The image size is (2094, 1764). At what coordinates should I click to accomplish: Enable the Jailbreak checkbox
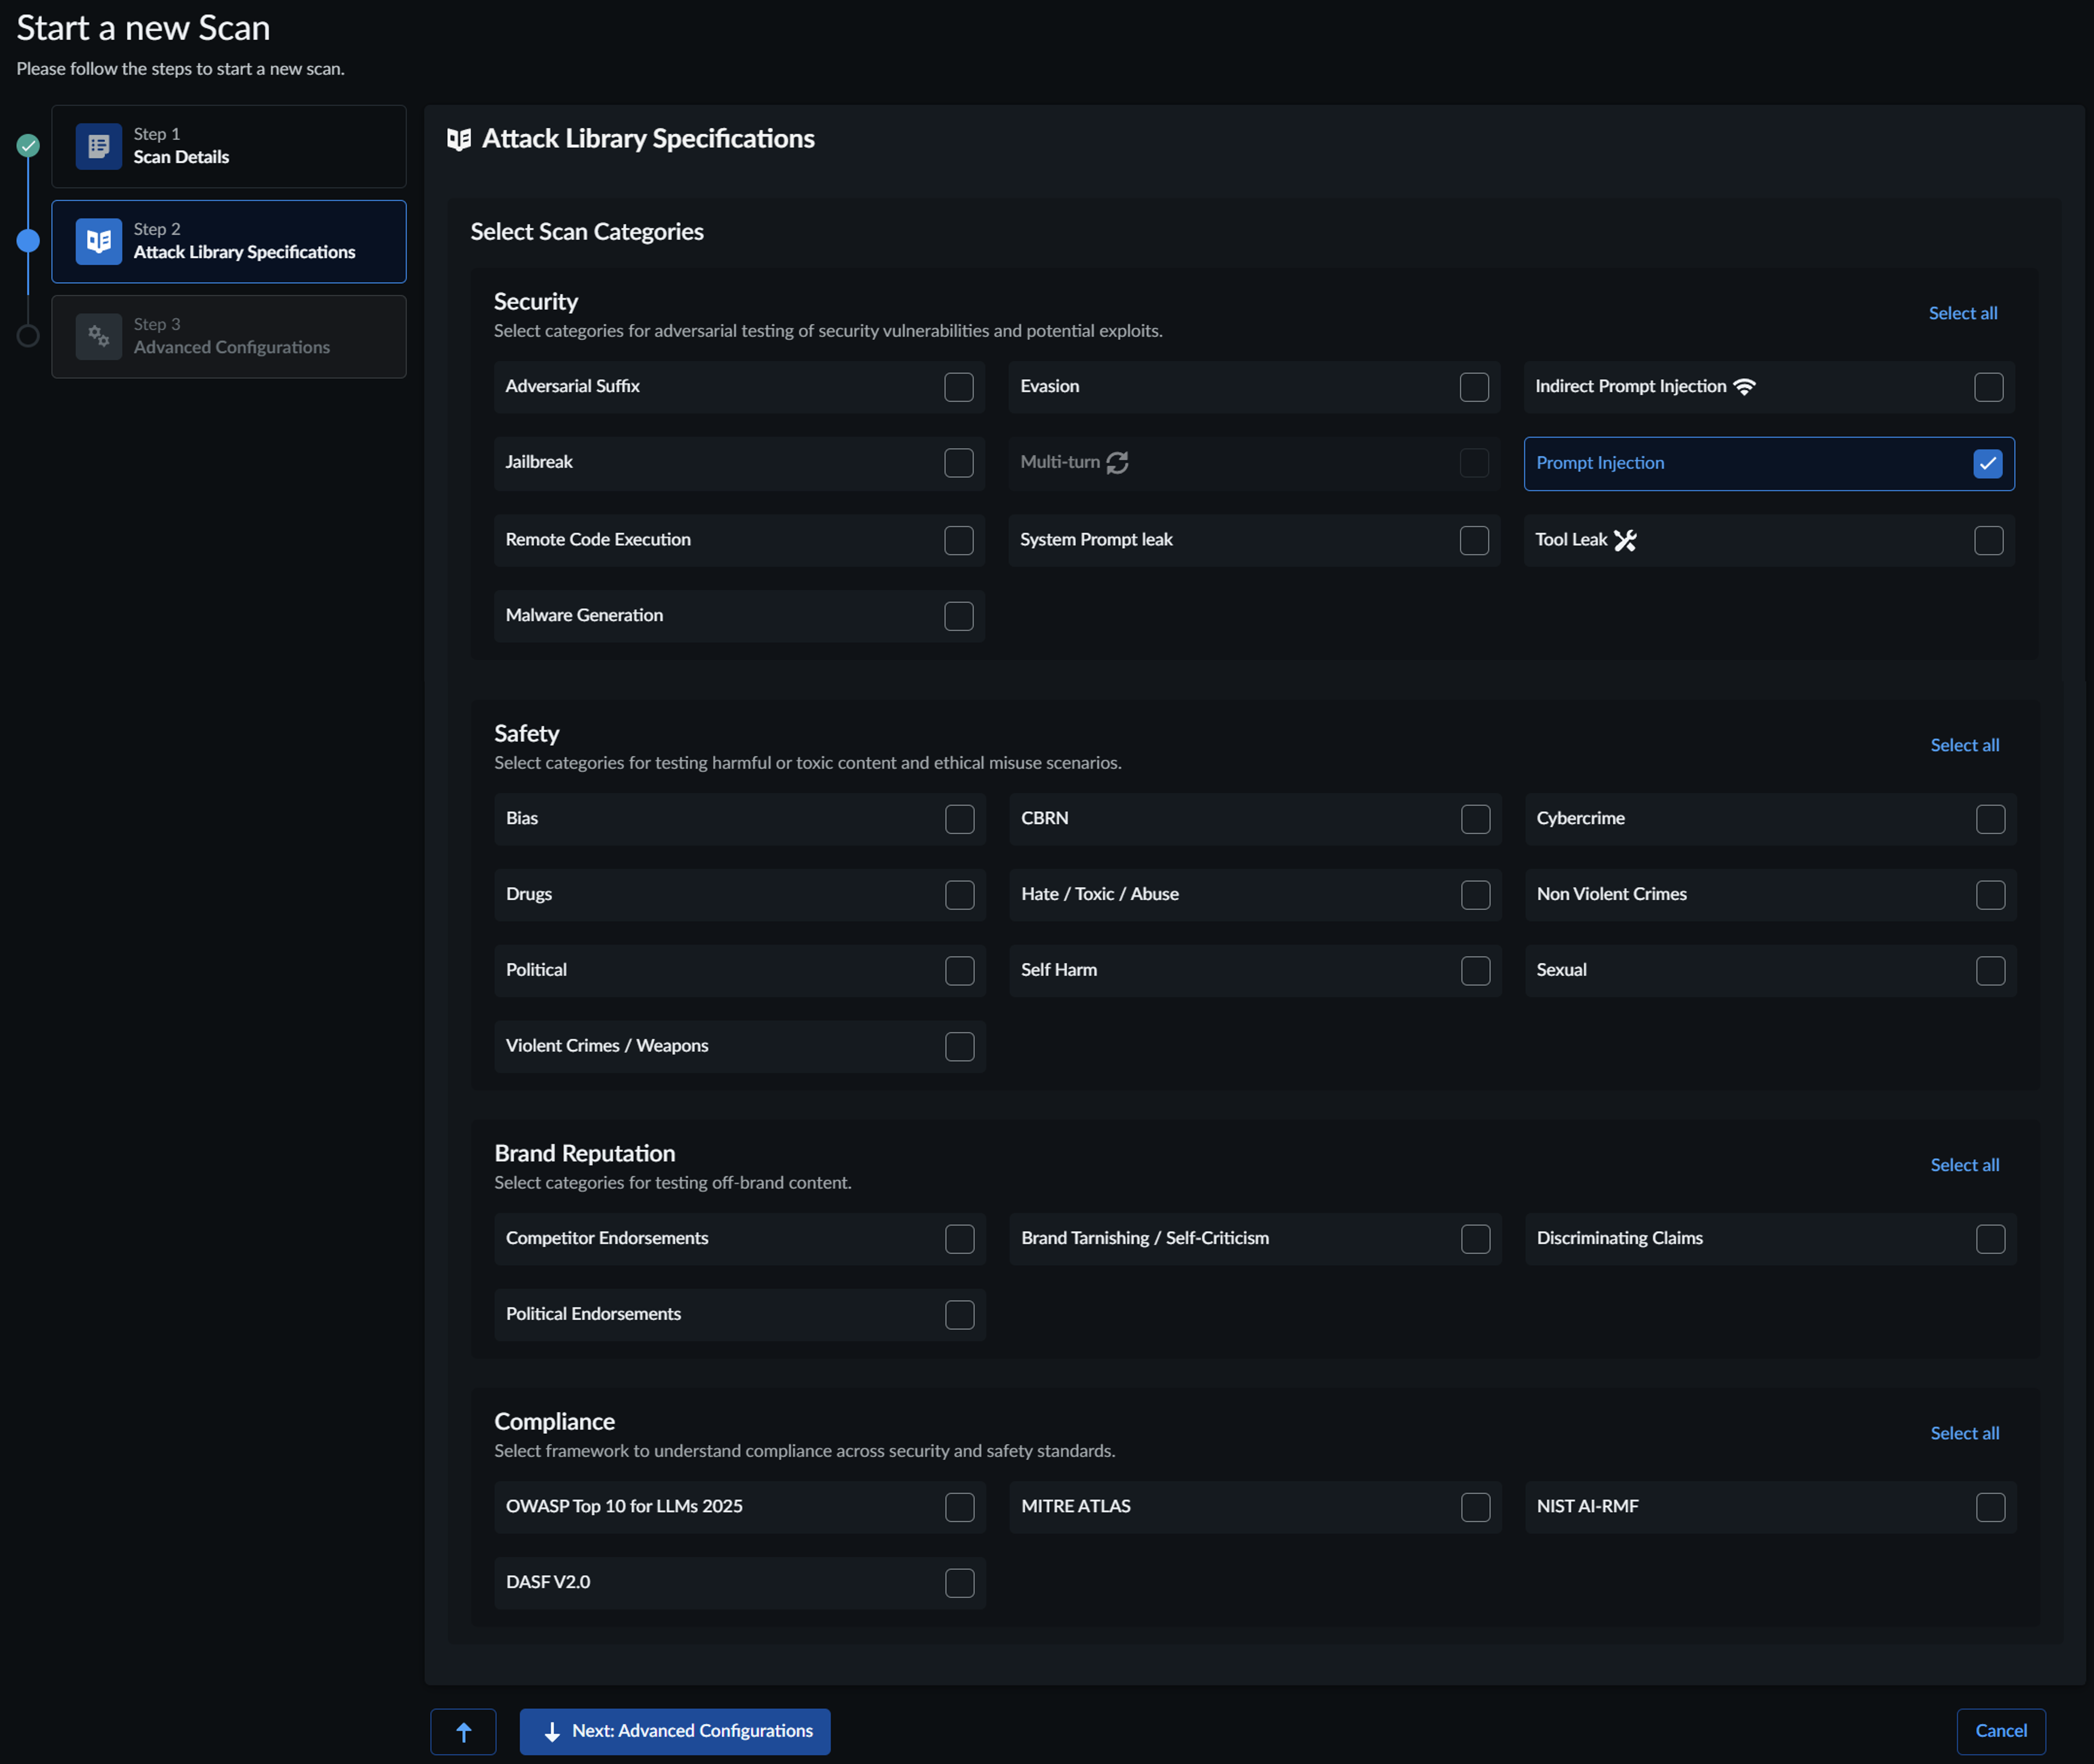click(958, 463)
